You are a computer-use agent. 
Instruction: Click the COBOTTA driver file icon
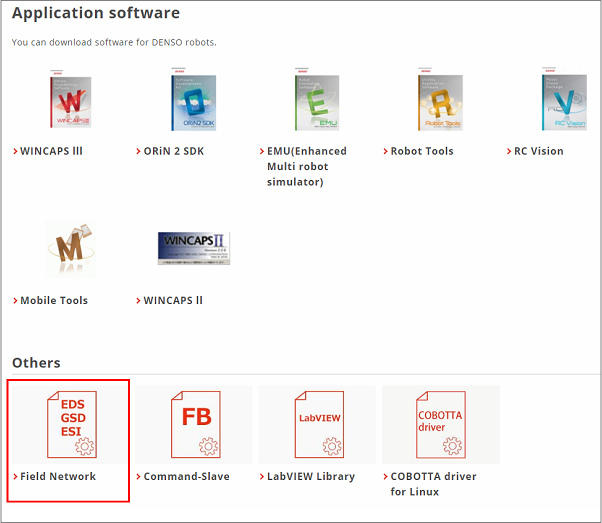click(x=440, y=424)
